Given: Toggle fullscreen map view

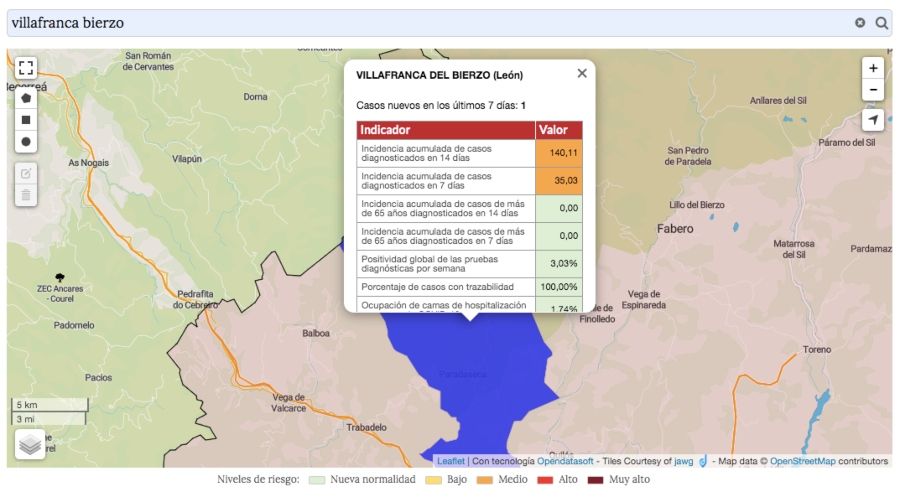Looking at the screenshot, I should [x=26, y=68].
